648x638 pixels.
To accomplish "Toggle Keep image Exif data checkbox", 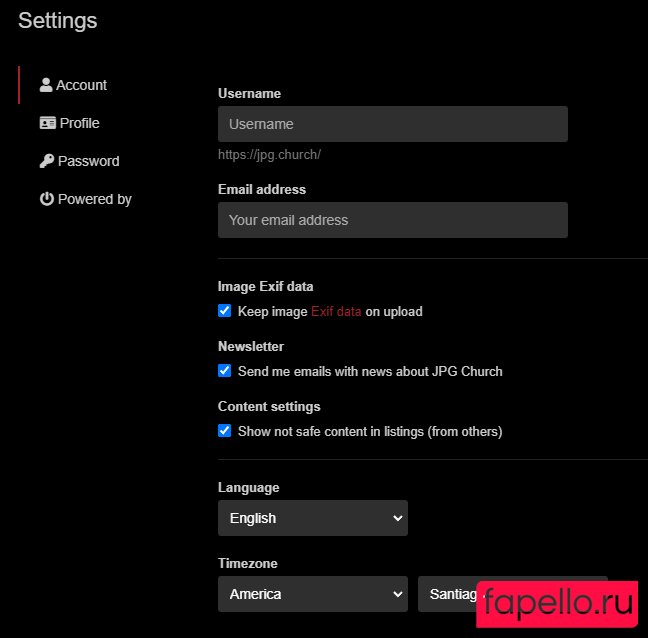I will click(x=225, y=311).
